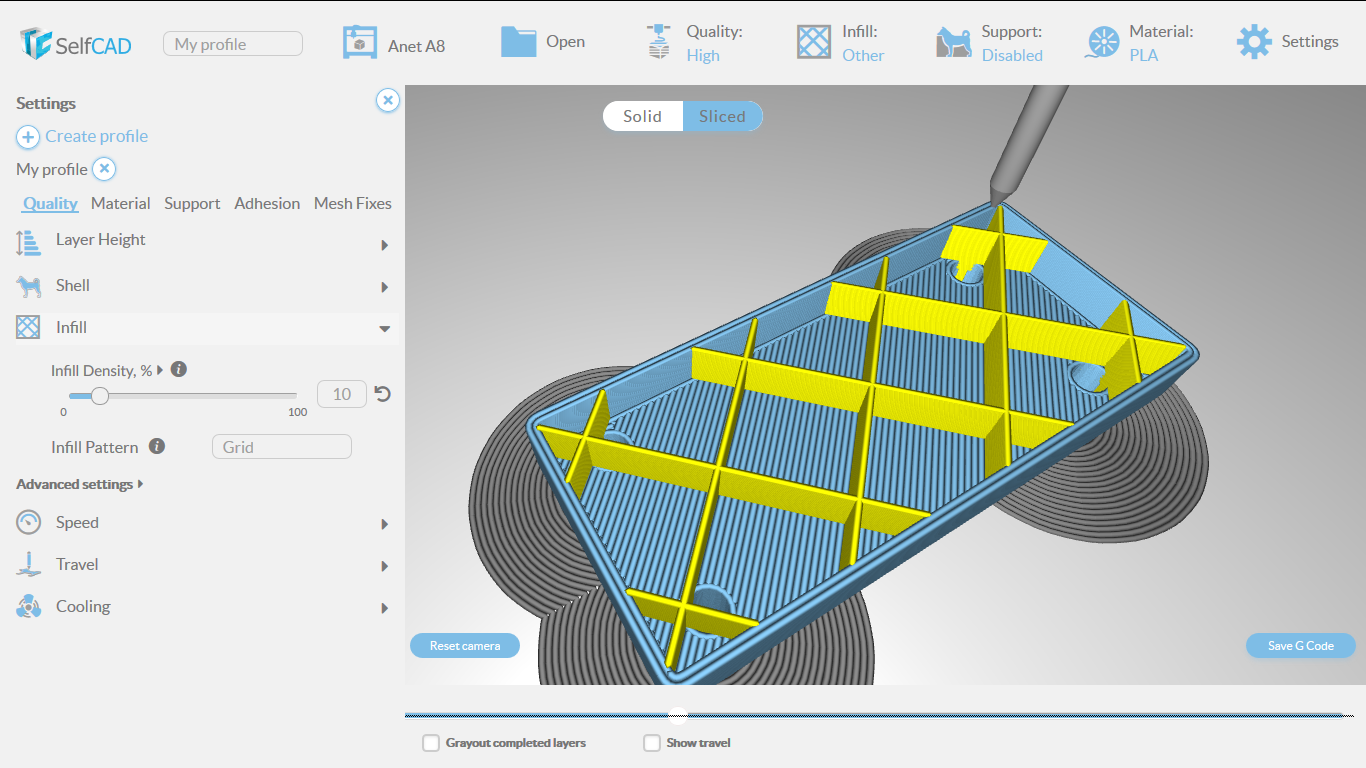Switch to the Mesh Fixes tab
The image size is (1366, 768).
[x=353, y=203]
